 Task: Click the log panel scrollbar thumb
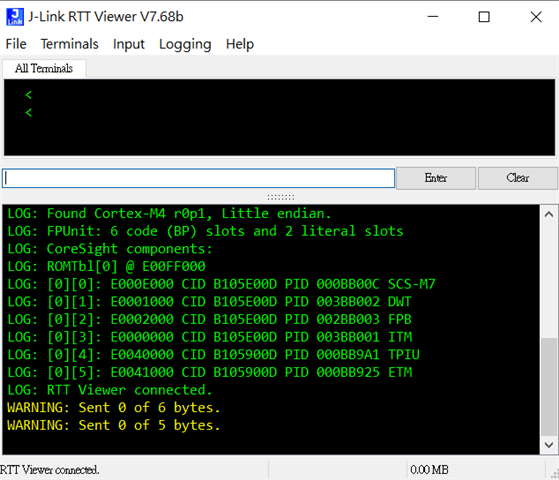[549, 387]
